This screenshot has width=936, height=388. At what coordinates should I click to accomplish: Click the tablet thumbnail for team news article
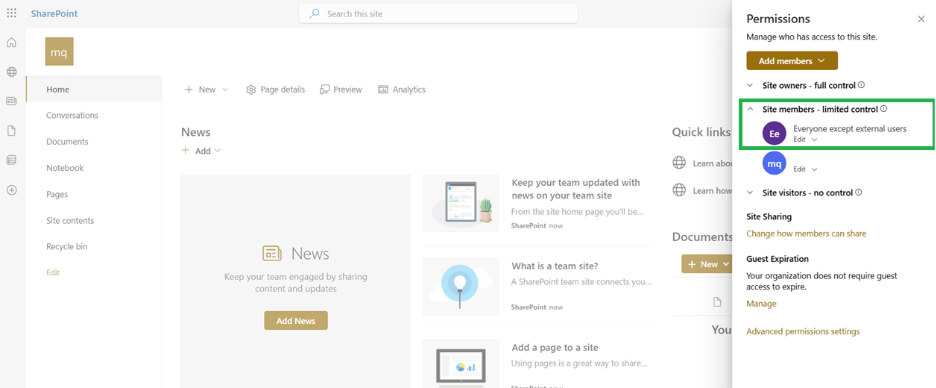[x=461, y=203]
